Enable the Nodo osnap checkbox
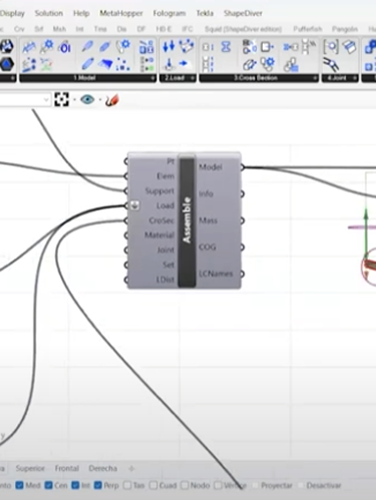The width and height of the screenshot is (376, 500). [x=185, y=485]
